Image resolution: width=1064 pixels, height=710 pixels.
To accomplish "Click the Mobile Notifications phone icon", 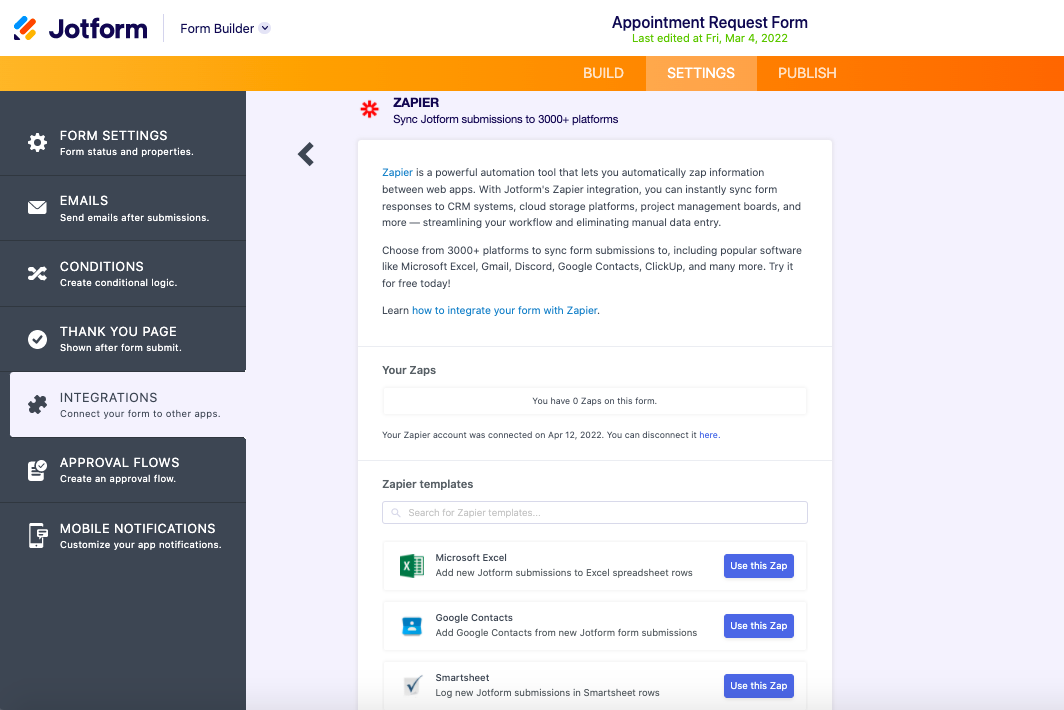I will [37, 536].
